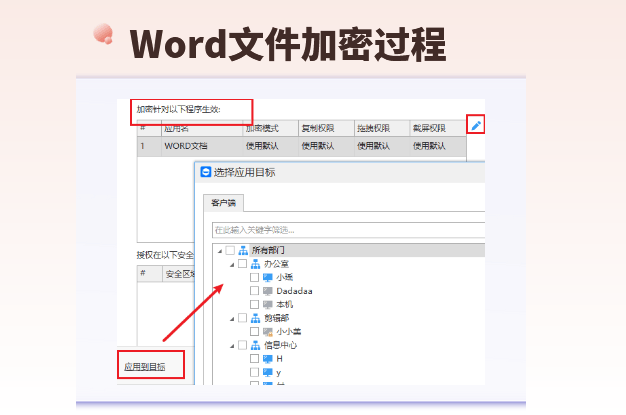Switch to the 客户端 tab
The width and height of the screenshot is (626, 415).
[224, 203]
